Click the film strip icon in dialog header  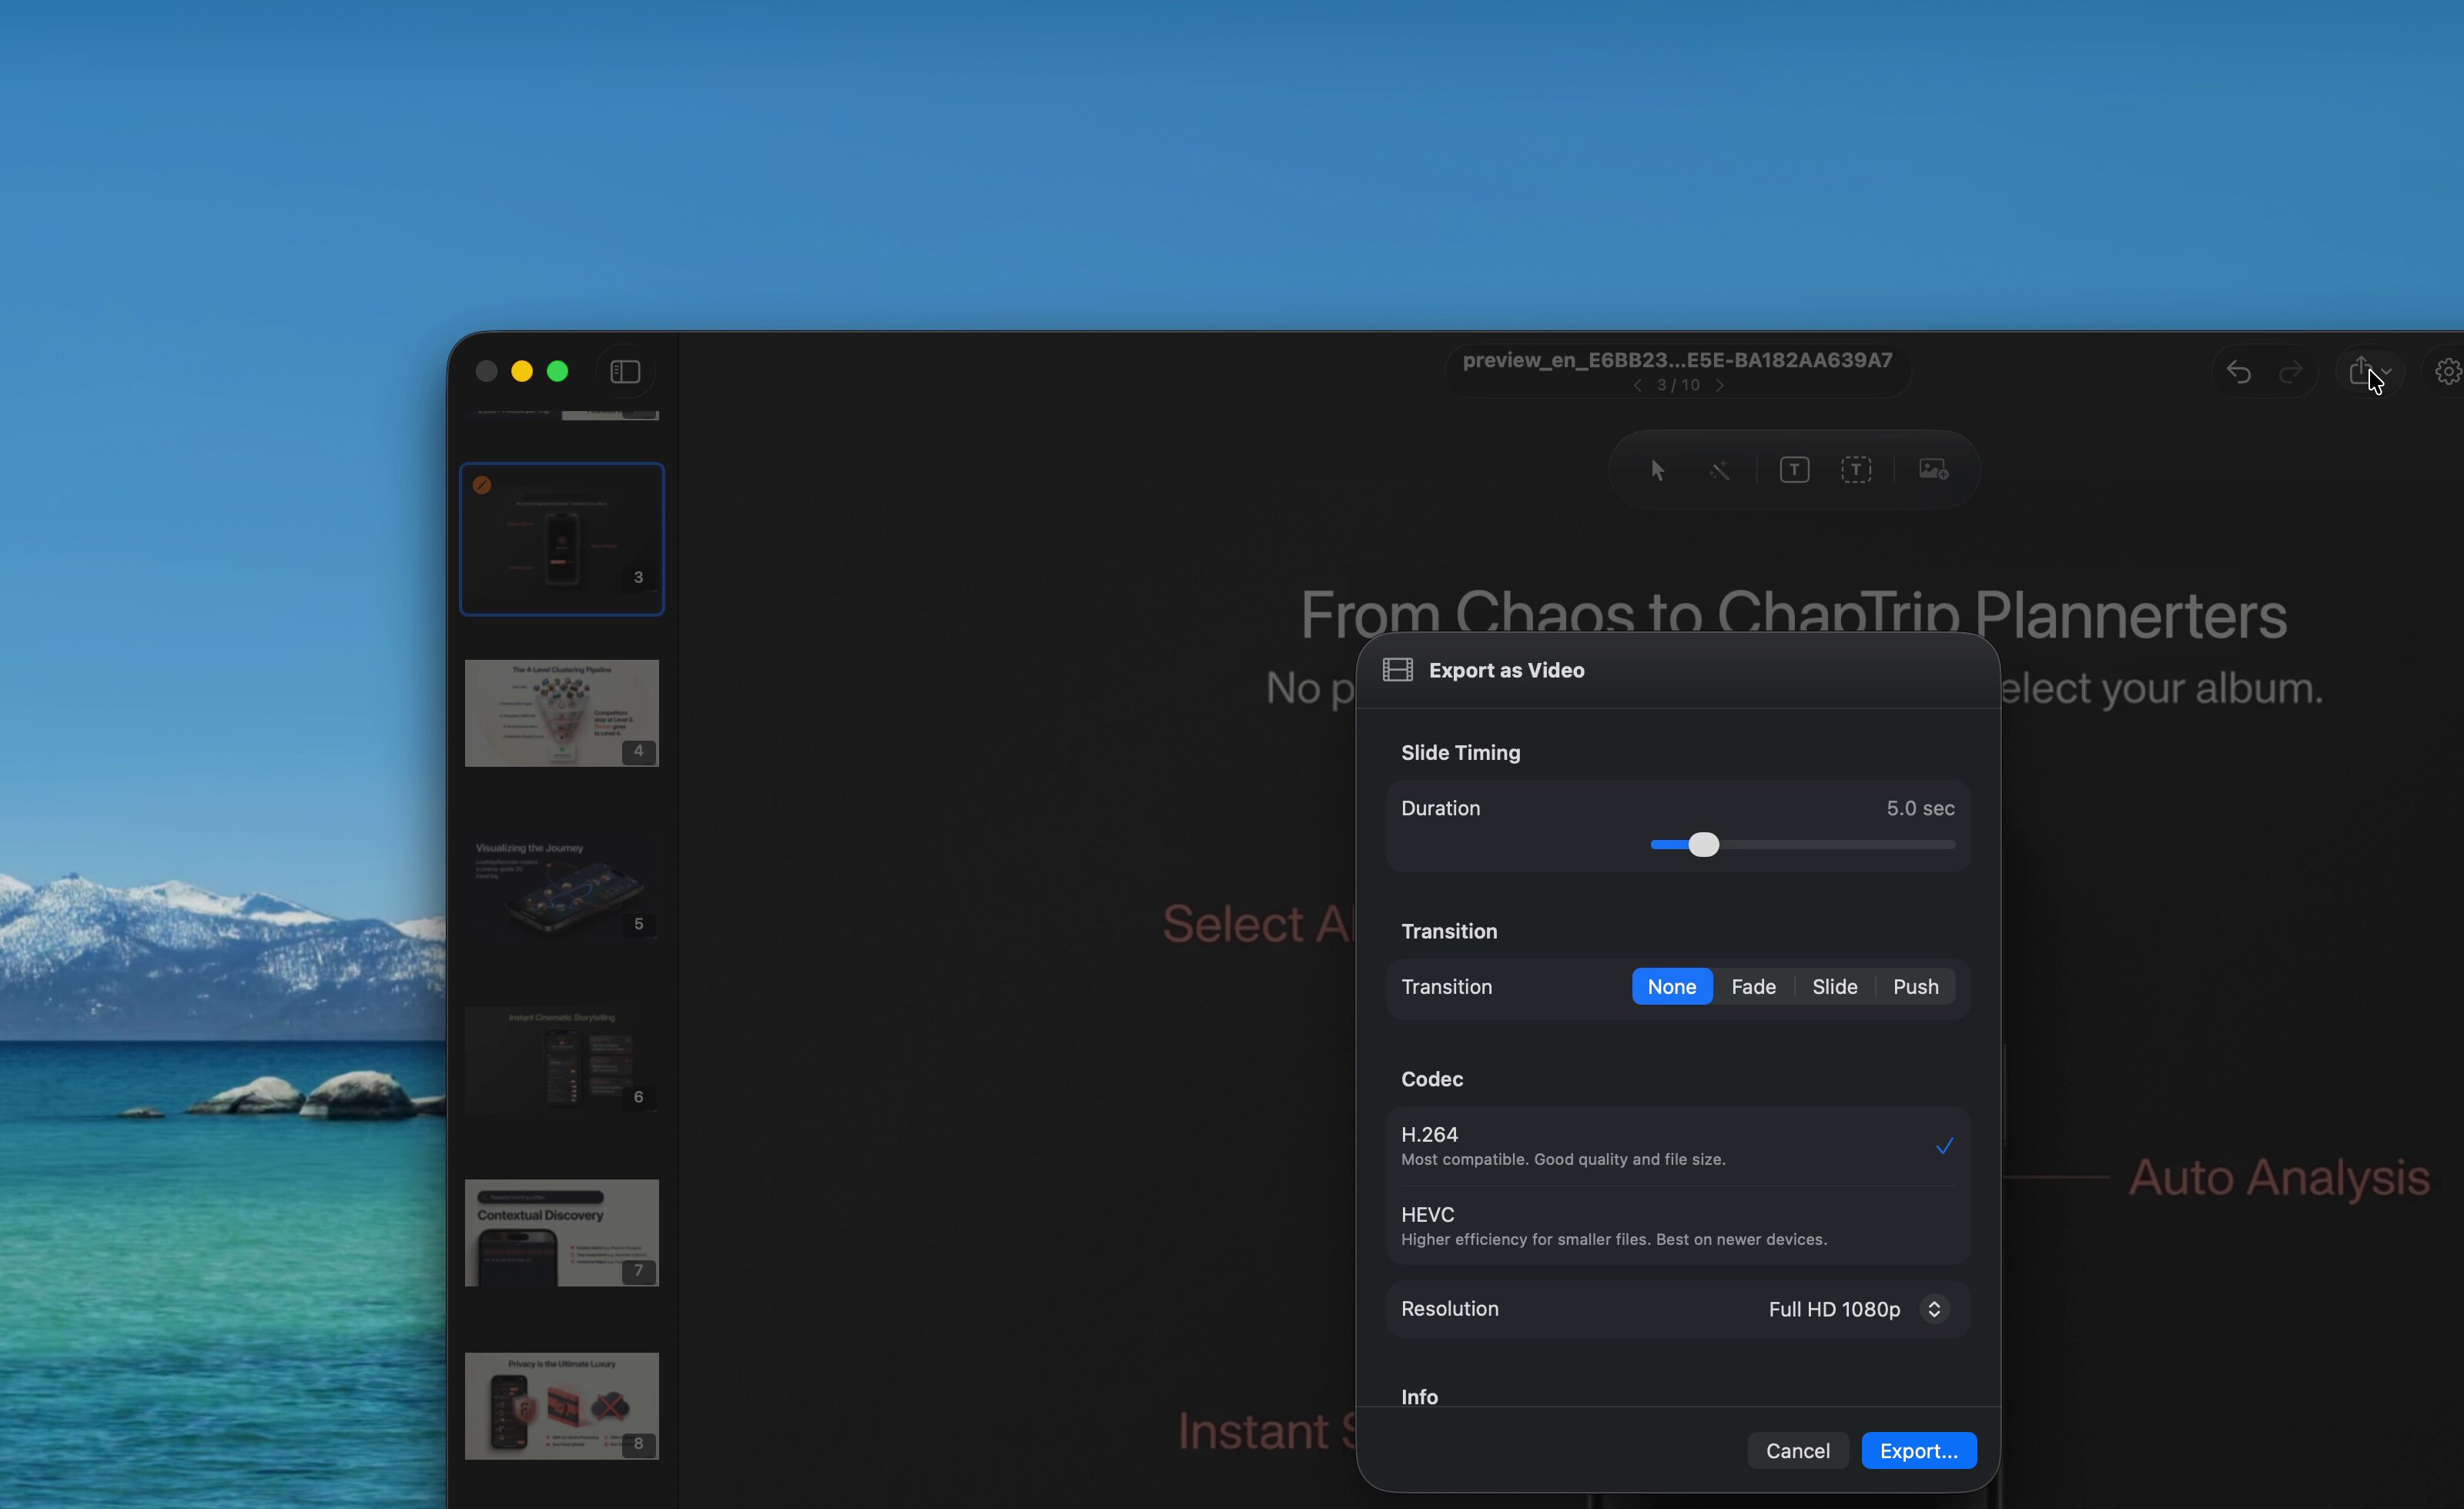[1397, 670]
